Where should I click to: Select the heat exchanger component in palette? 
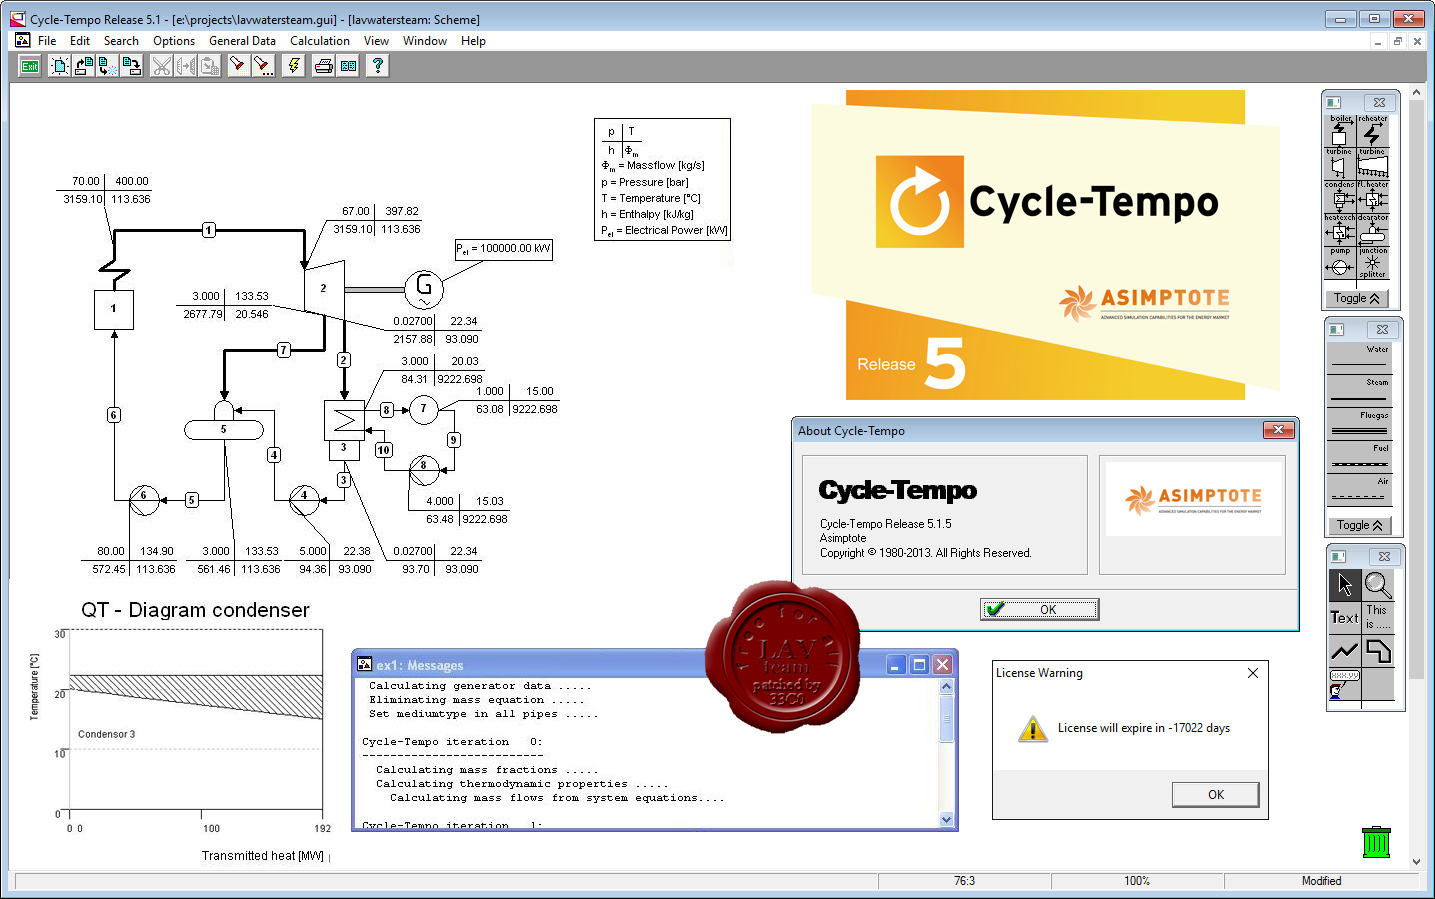point(1340,230)
